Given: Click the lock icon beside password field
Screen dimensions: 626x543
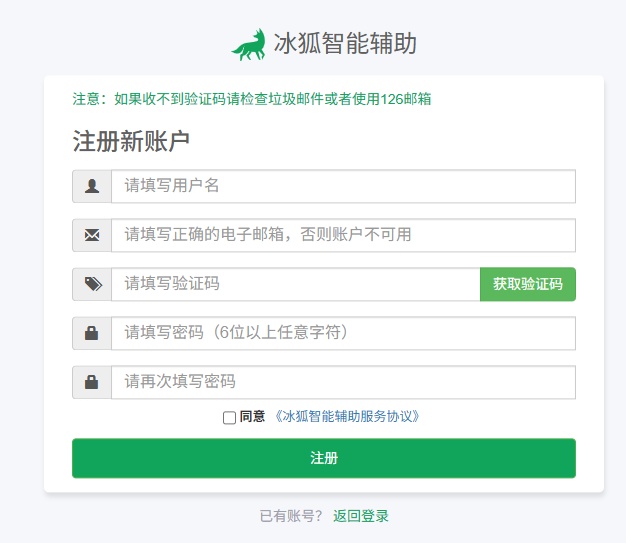Looking at the screenshot, I should [91, 333].
